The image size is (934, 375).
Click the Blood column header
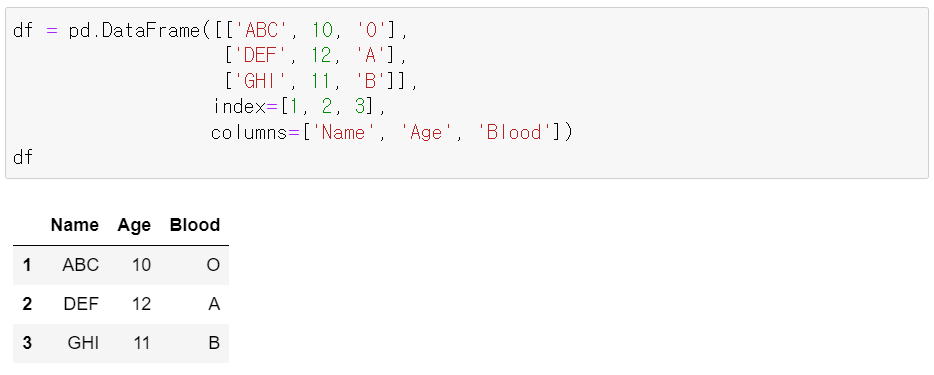click(x=195, y=225)
